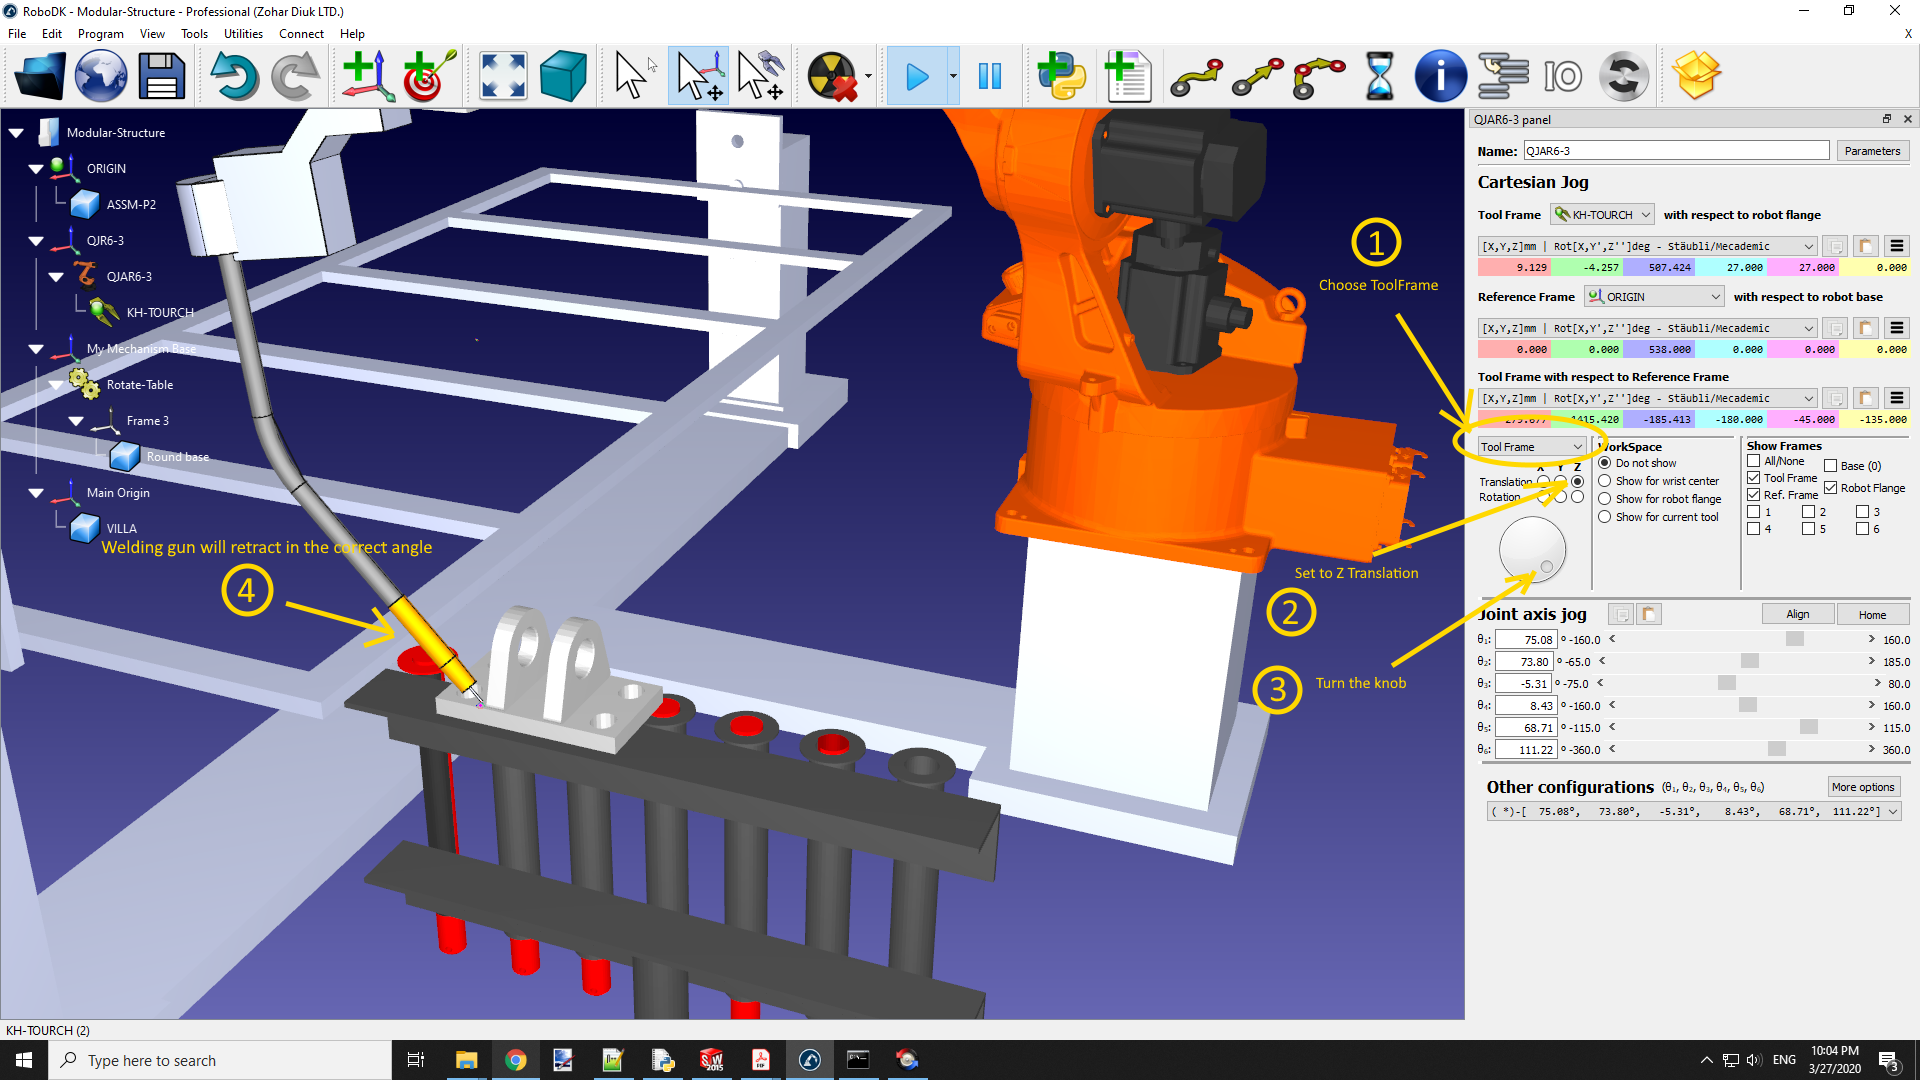This screenshot has width=1920, height=1080.
Task: Click the Check collisions radiation icon
Action: (x=833, y=77)
